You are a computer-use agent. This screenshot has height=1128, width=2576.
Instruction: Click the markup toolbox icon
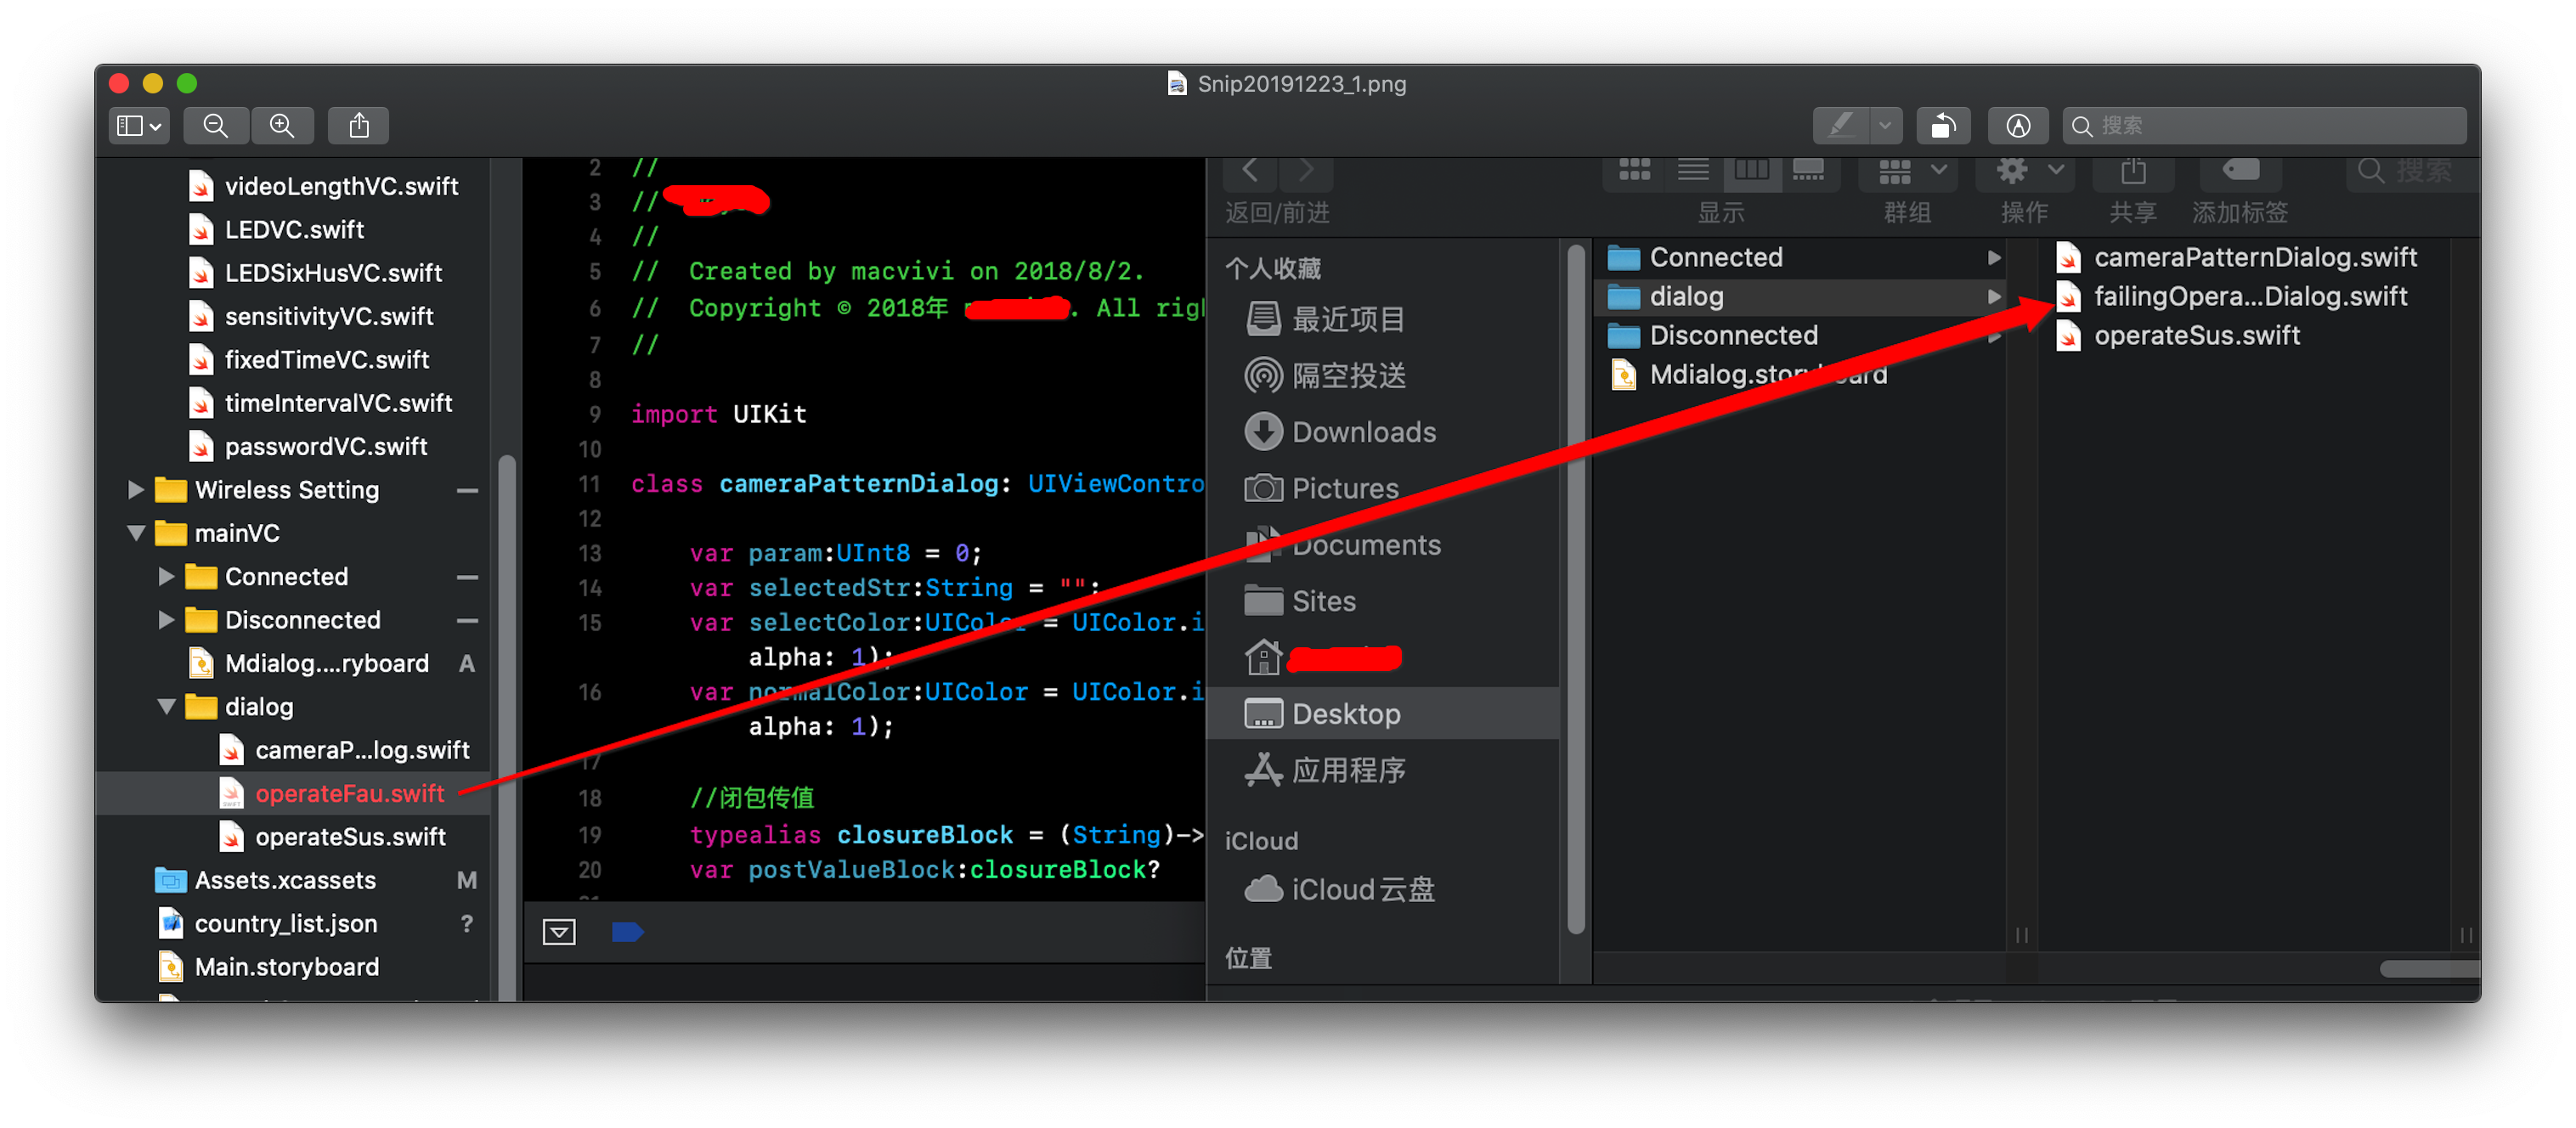pos(2017,126)
